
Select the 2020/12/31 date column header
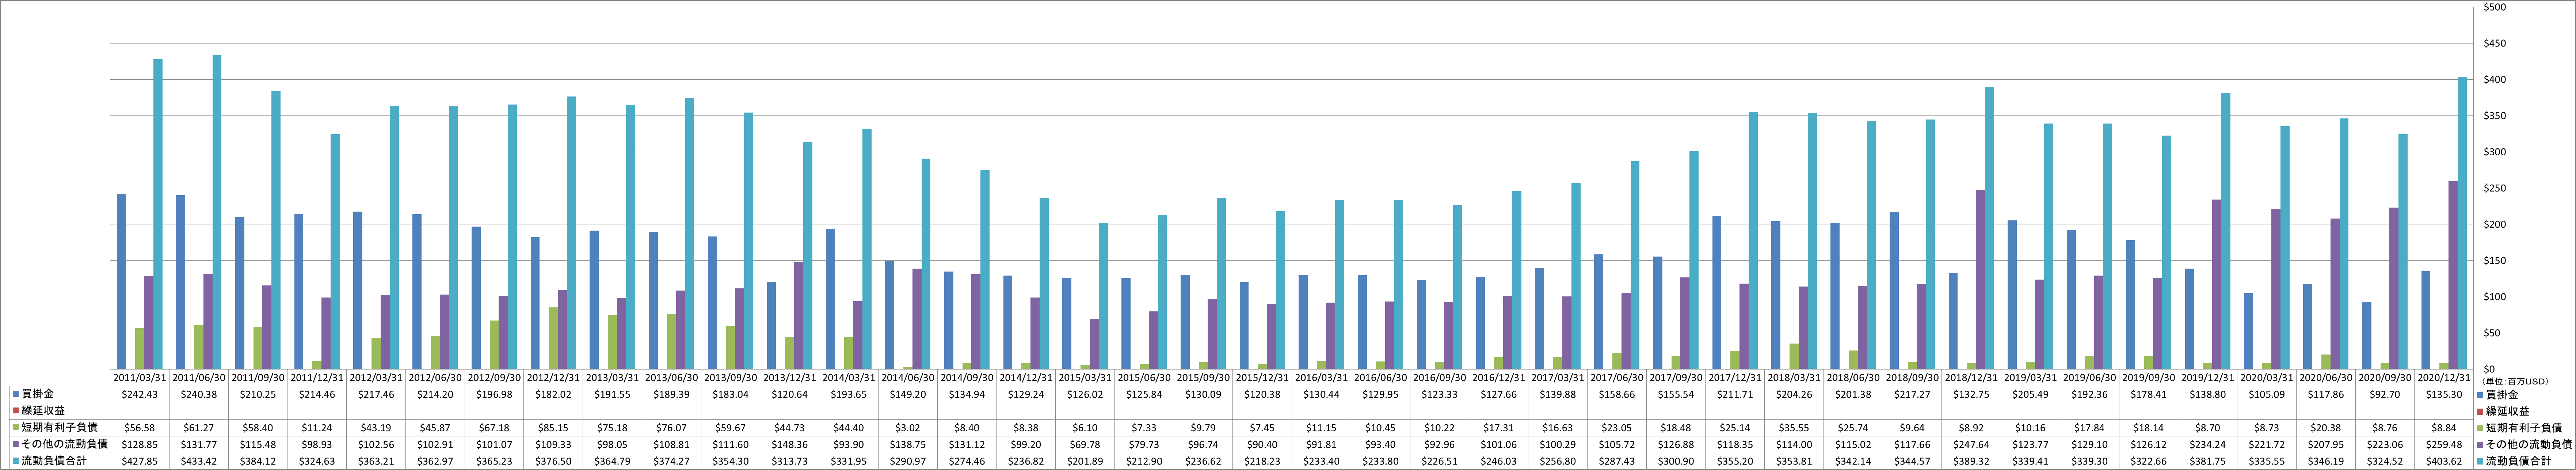[2445, 378]
